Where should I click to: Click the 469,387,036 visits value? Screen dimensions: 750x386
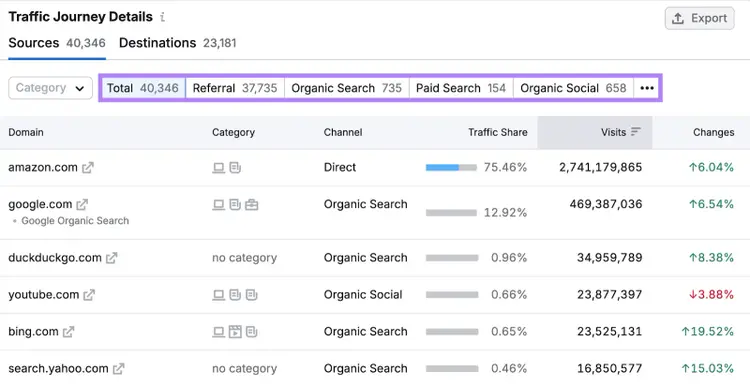tap(606, 204)
